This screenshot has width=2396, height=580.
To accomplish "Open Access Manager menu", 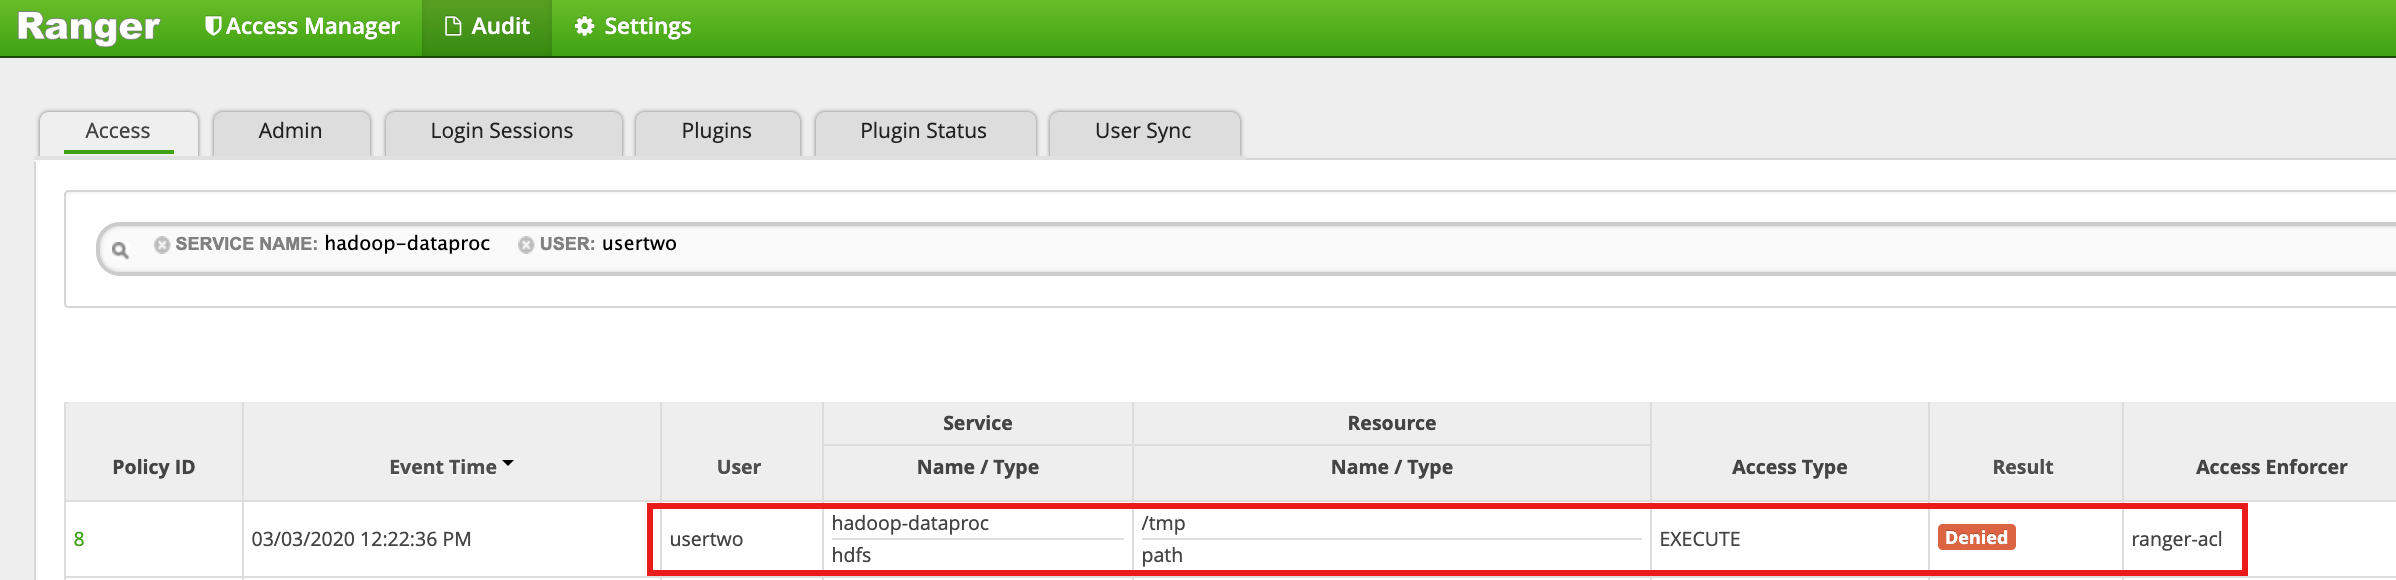I will (x=302, y=27).
